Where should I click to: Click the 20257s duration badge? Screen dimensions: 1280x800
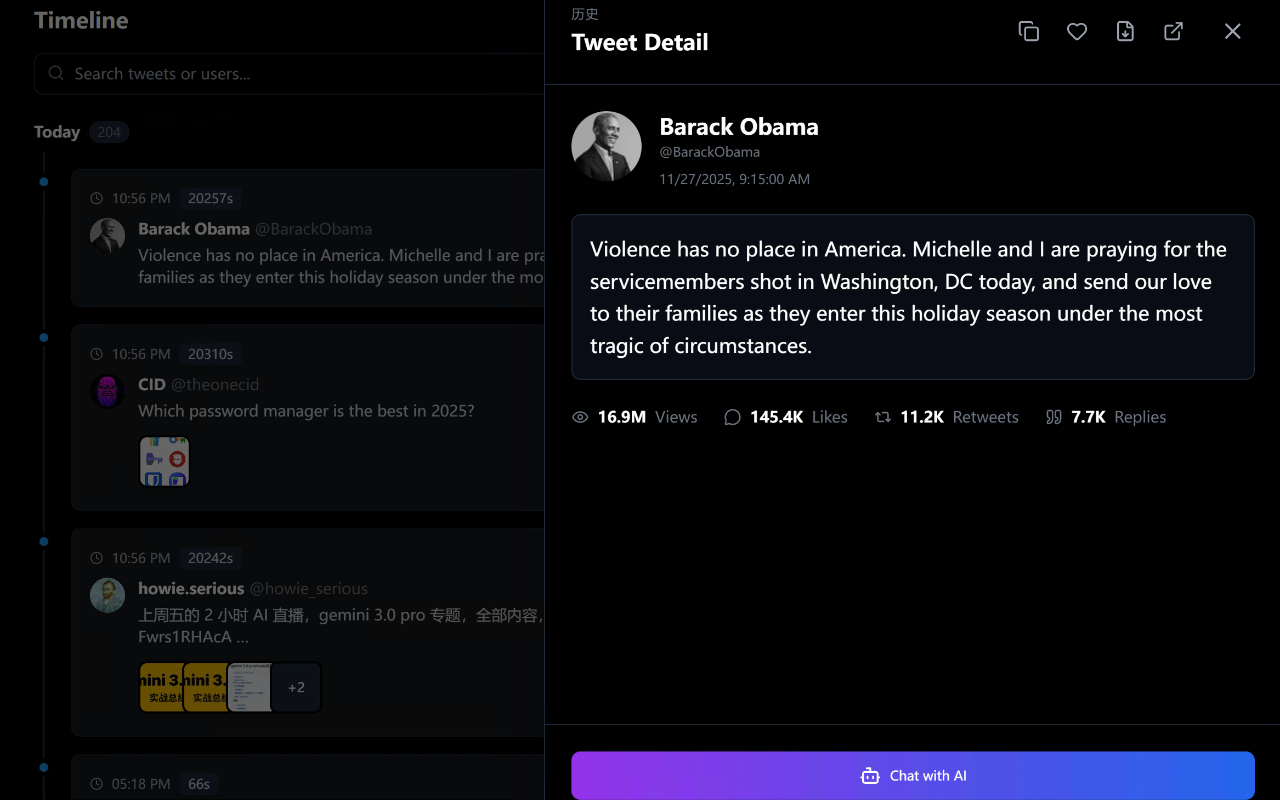211,198
